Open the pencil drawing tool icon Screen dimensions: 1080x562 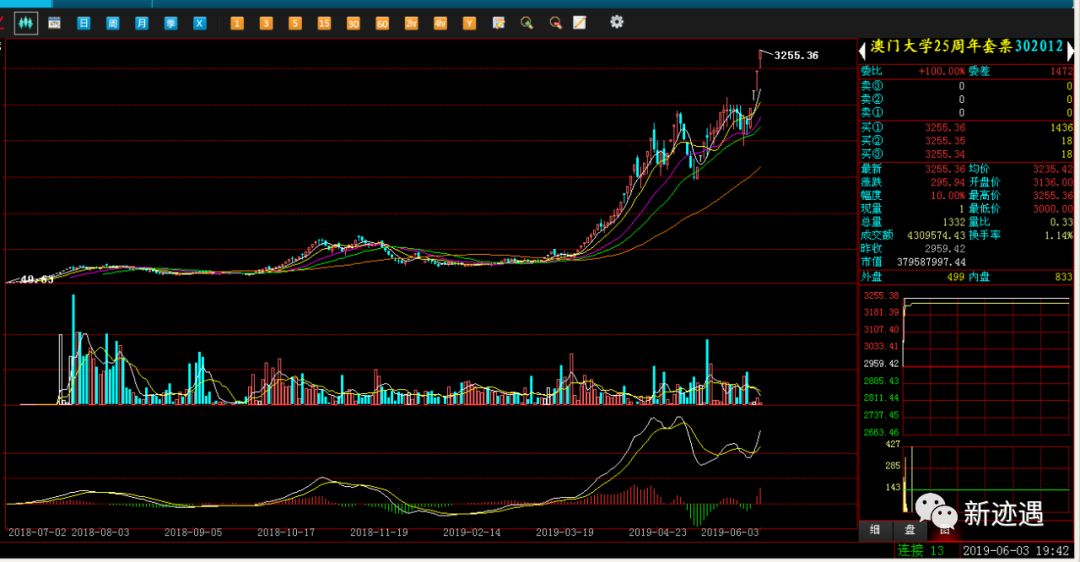580,23
